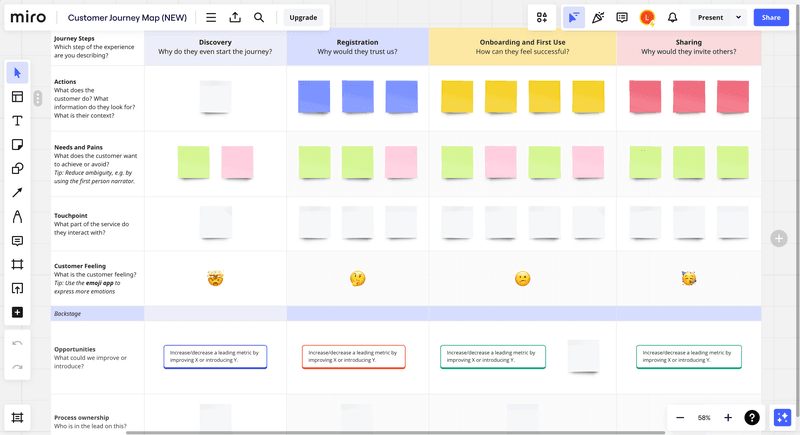This screenshot has height=435, width=800.
Task: Click the green sticky in Discovery Needs
Action: 193,162
